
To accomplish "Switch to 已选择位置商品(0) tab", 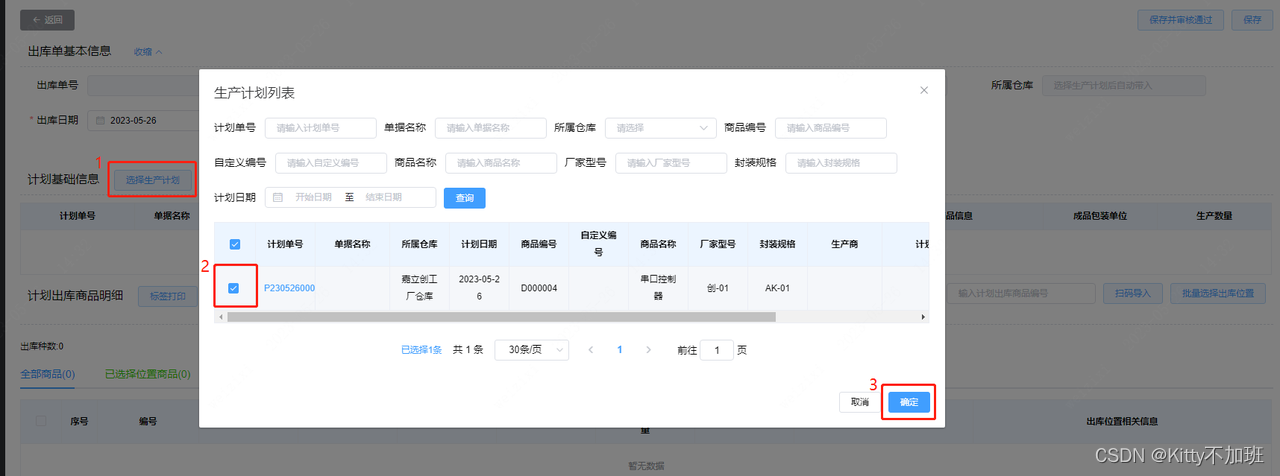I will pos(148,374).
